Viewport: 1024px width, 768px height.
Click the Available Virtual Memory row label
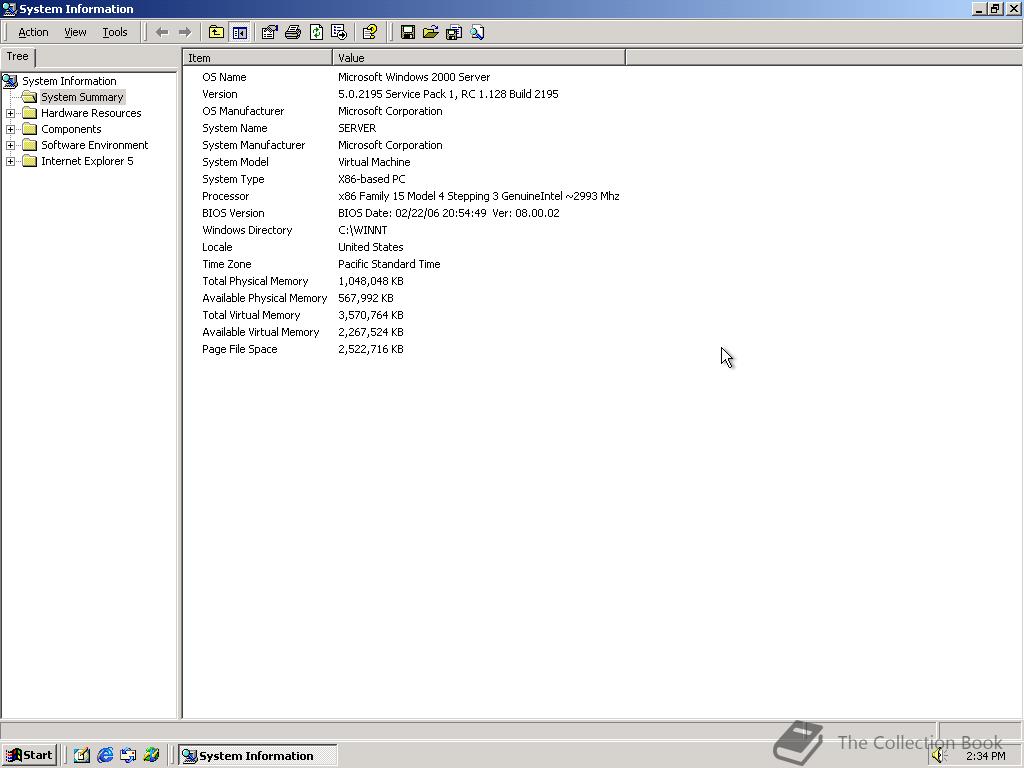pyautogui.click(x=261, y=332)
